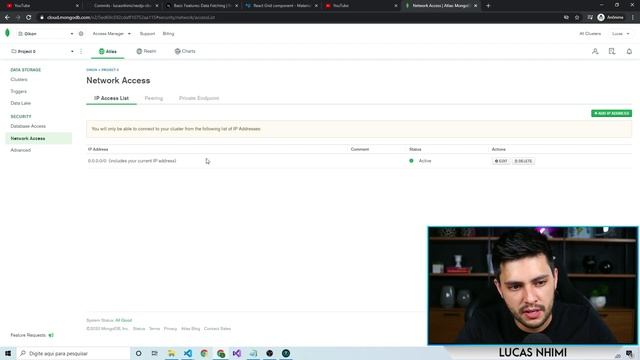Open Advanced in the sidebar
The height and width of the screenshot is (360, 640).
pyautogui.click(x=20, y=150)
